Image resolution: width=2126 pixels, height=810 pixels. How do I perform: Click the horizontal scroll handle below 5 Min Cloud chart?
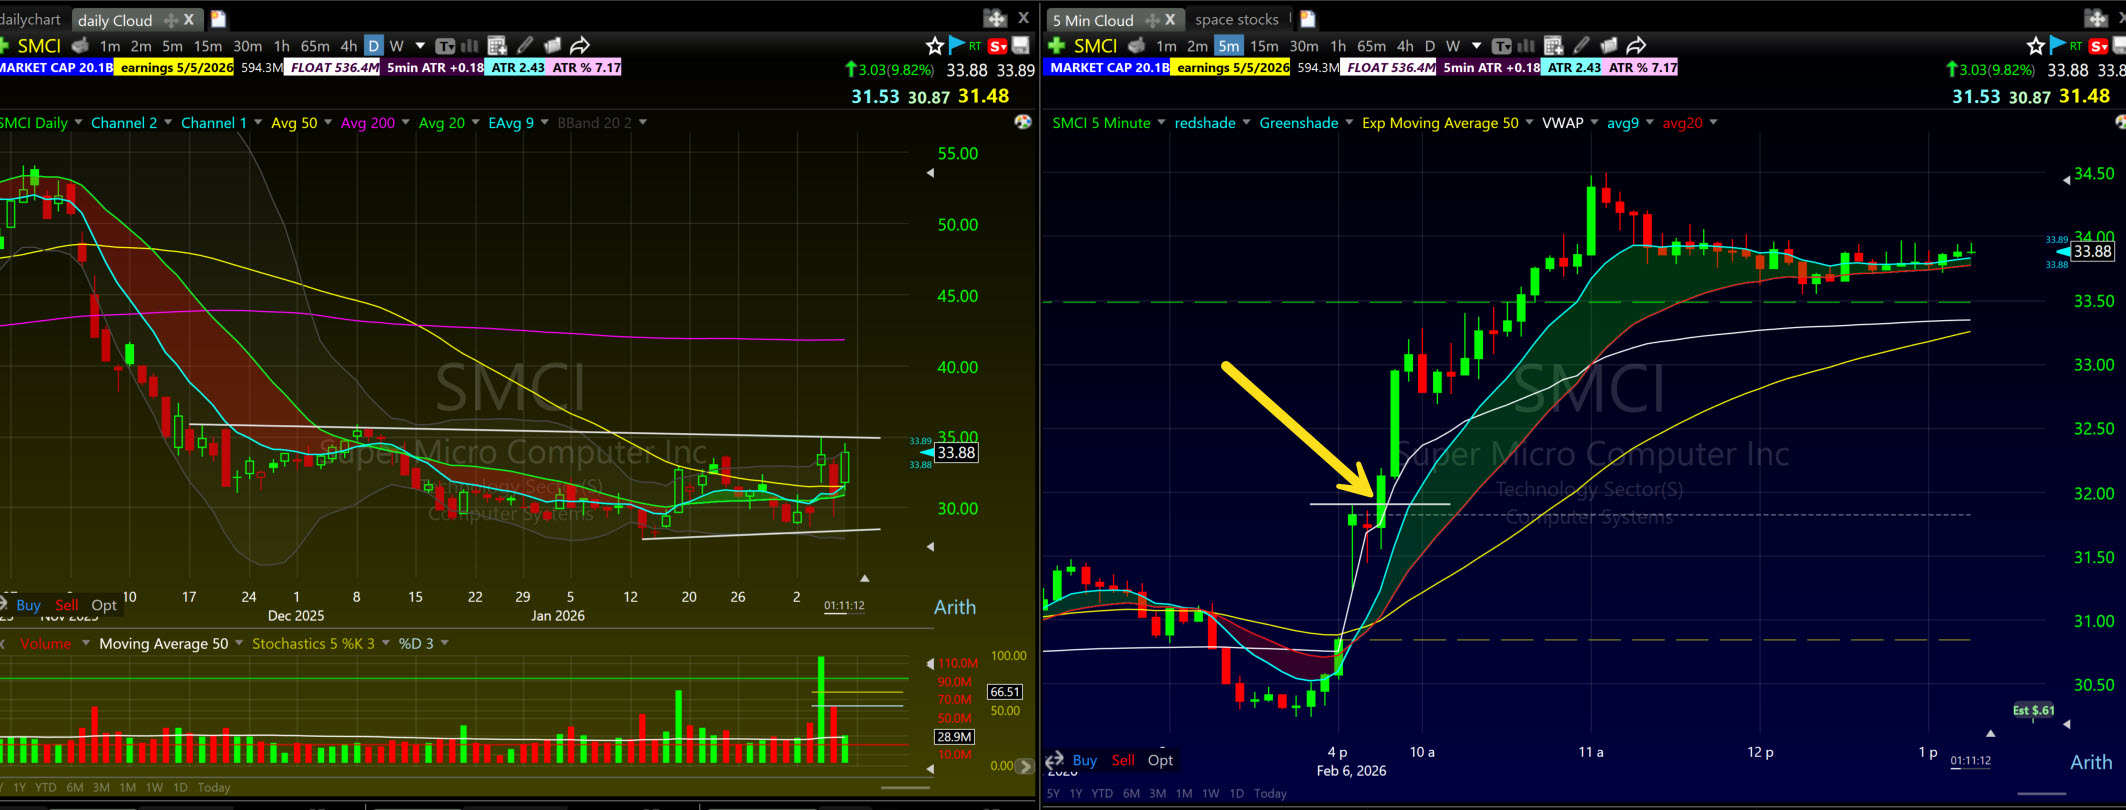coord(2042,794)
